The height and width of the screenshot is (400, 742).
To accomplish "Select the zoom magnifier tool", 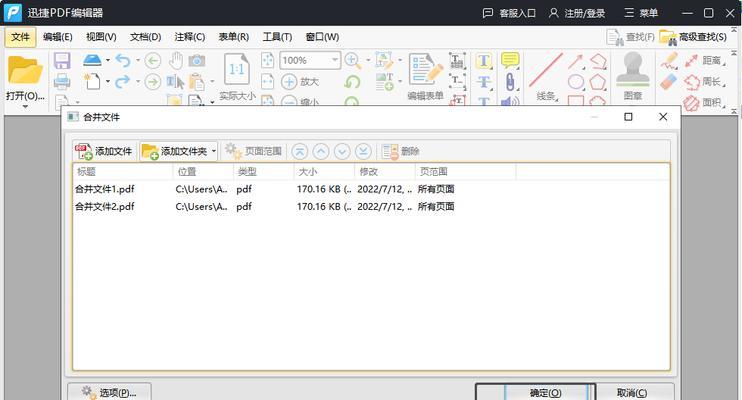I will point(353,60).
